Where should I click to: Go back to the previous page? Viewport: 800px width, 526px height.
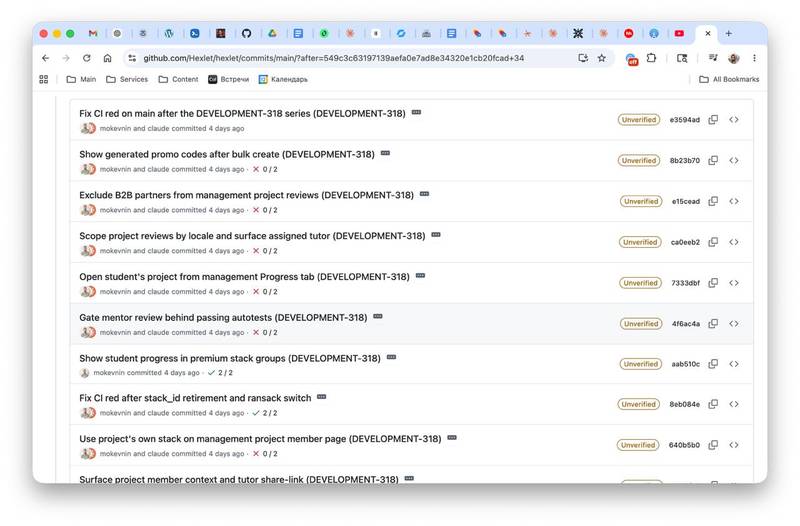point(45,58)
